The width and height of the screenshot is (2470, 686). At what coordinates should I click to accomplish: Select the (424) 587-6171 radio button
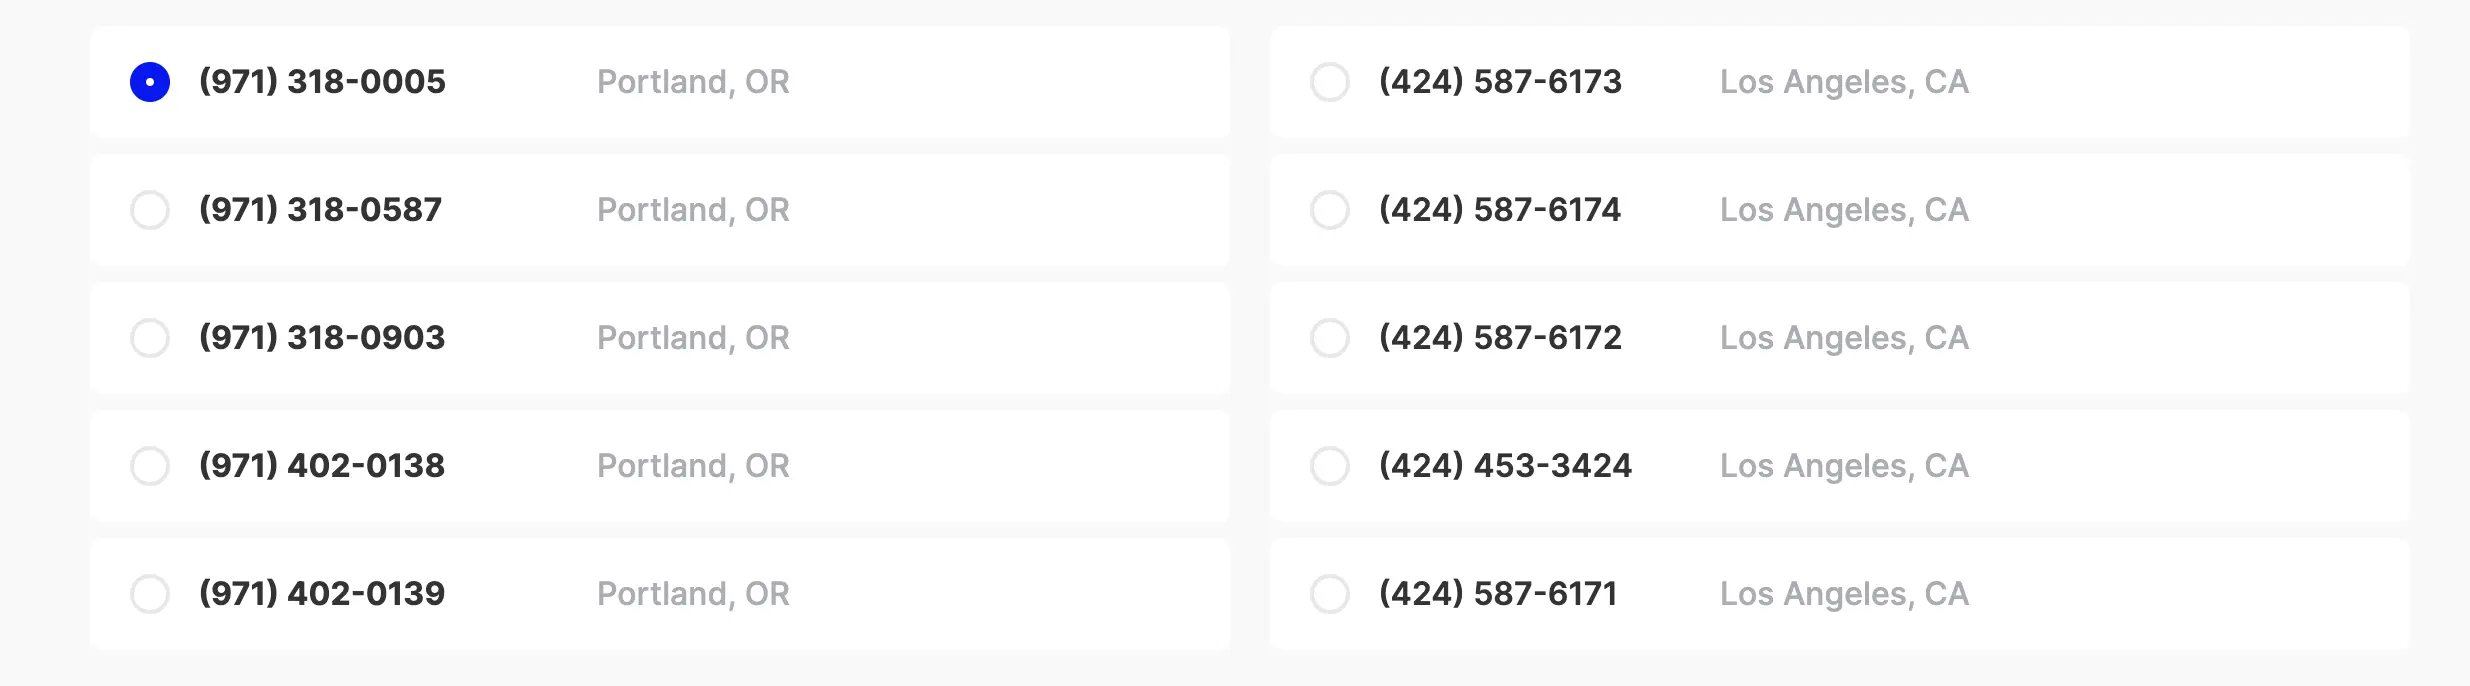[x=1330, y=594]
